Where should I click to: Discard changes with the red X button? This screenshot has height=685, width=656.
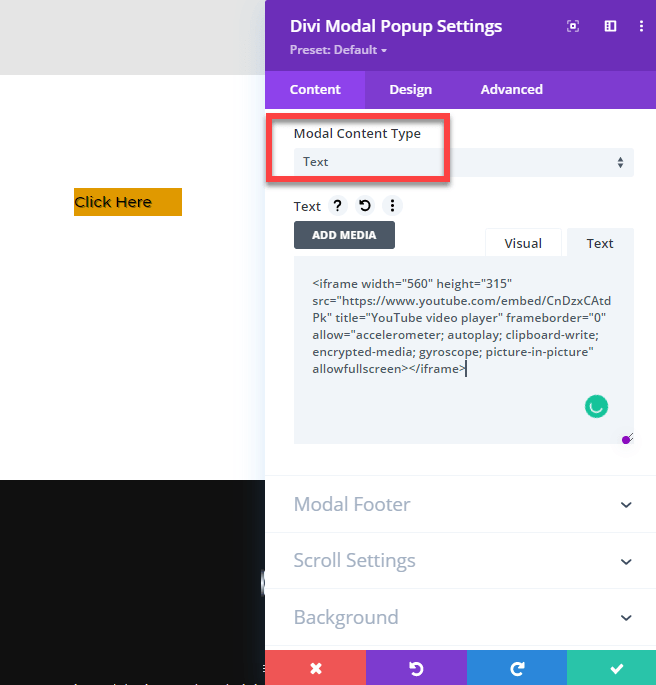[x=315, y=668]
